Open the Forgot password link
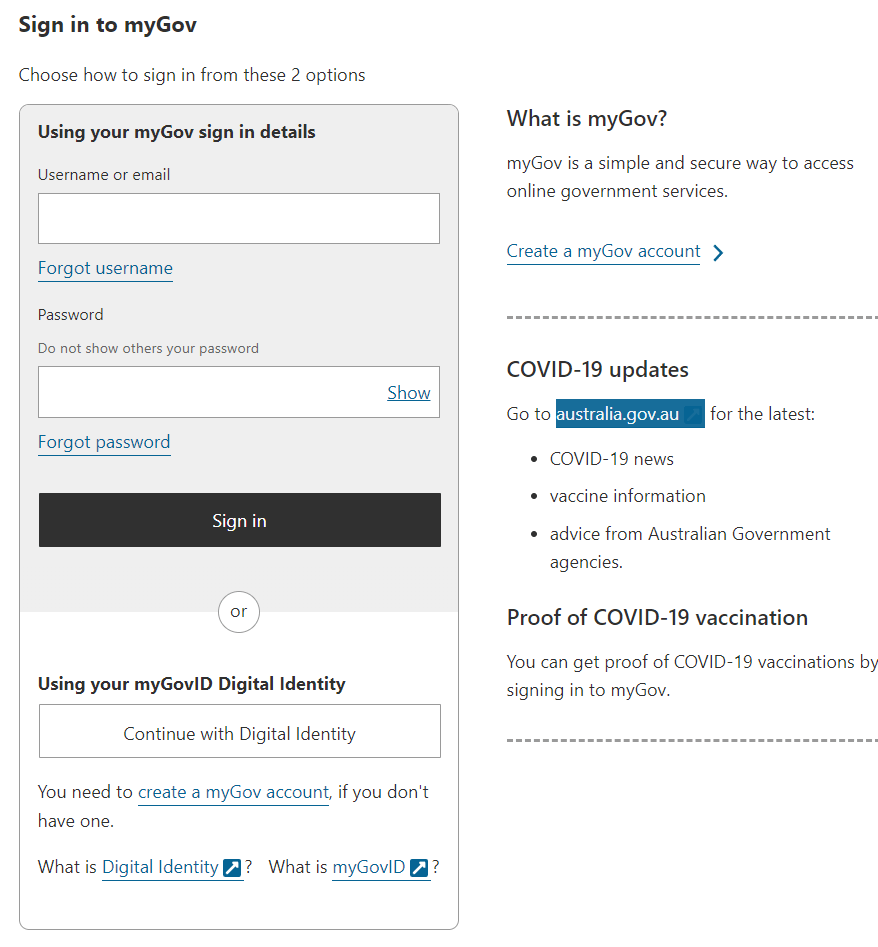The height and width of the screenshot is (947, 878). tap(104, 442)
